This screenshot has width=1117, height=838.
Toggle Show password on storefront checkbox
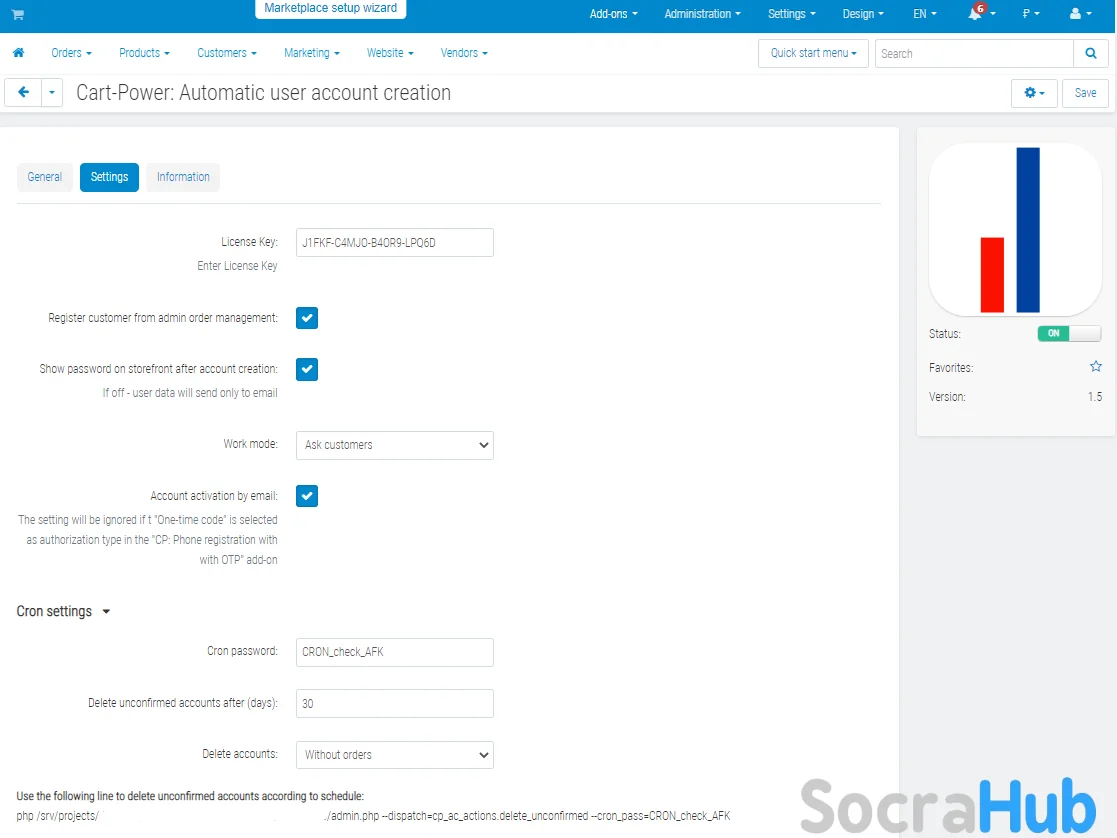point(307,369)
